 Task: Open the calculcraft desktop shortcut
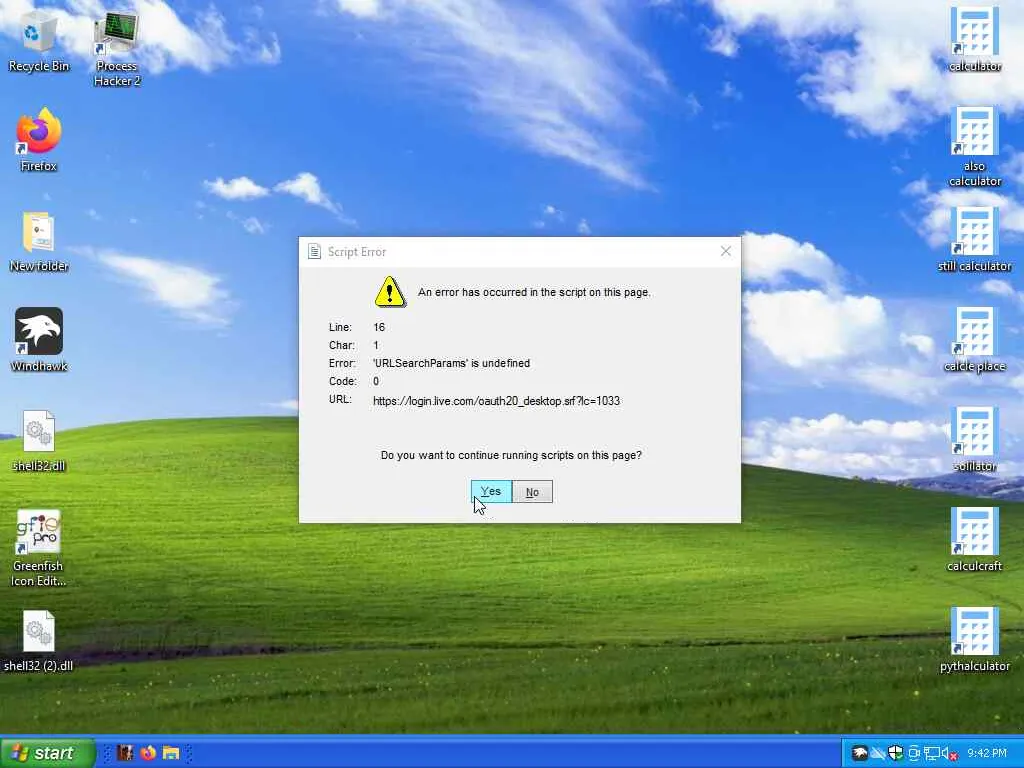tap(974, 539)
